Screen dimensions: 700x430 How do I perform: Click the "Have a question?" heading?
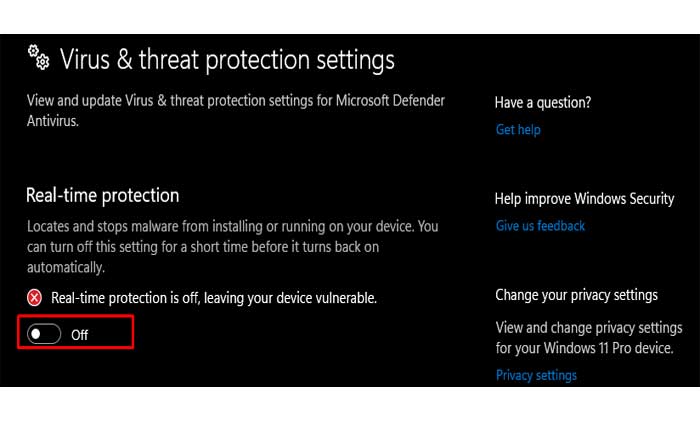click(x=543, y=102)
